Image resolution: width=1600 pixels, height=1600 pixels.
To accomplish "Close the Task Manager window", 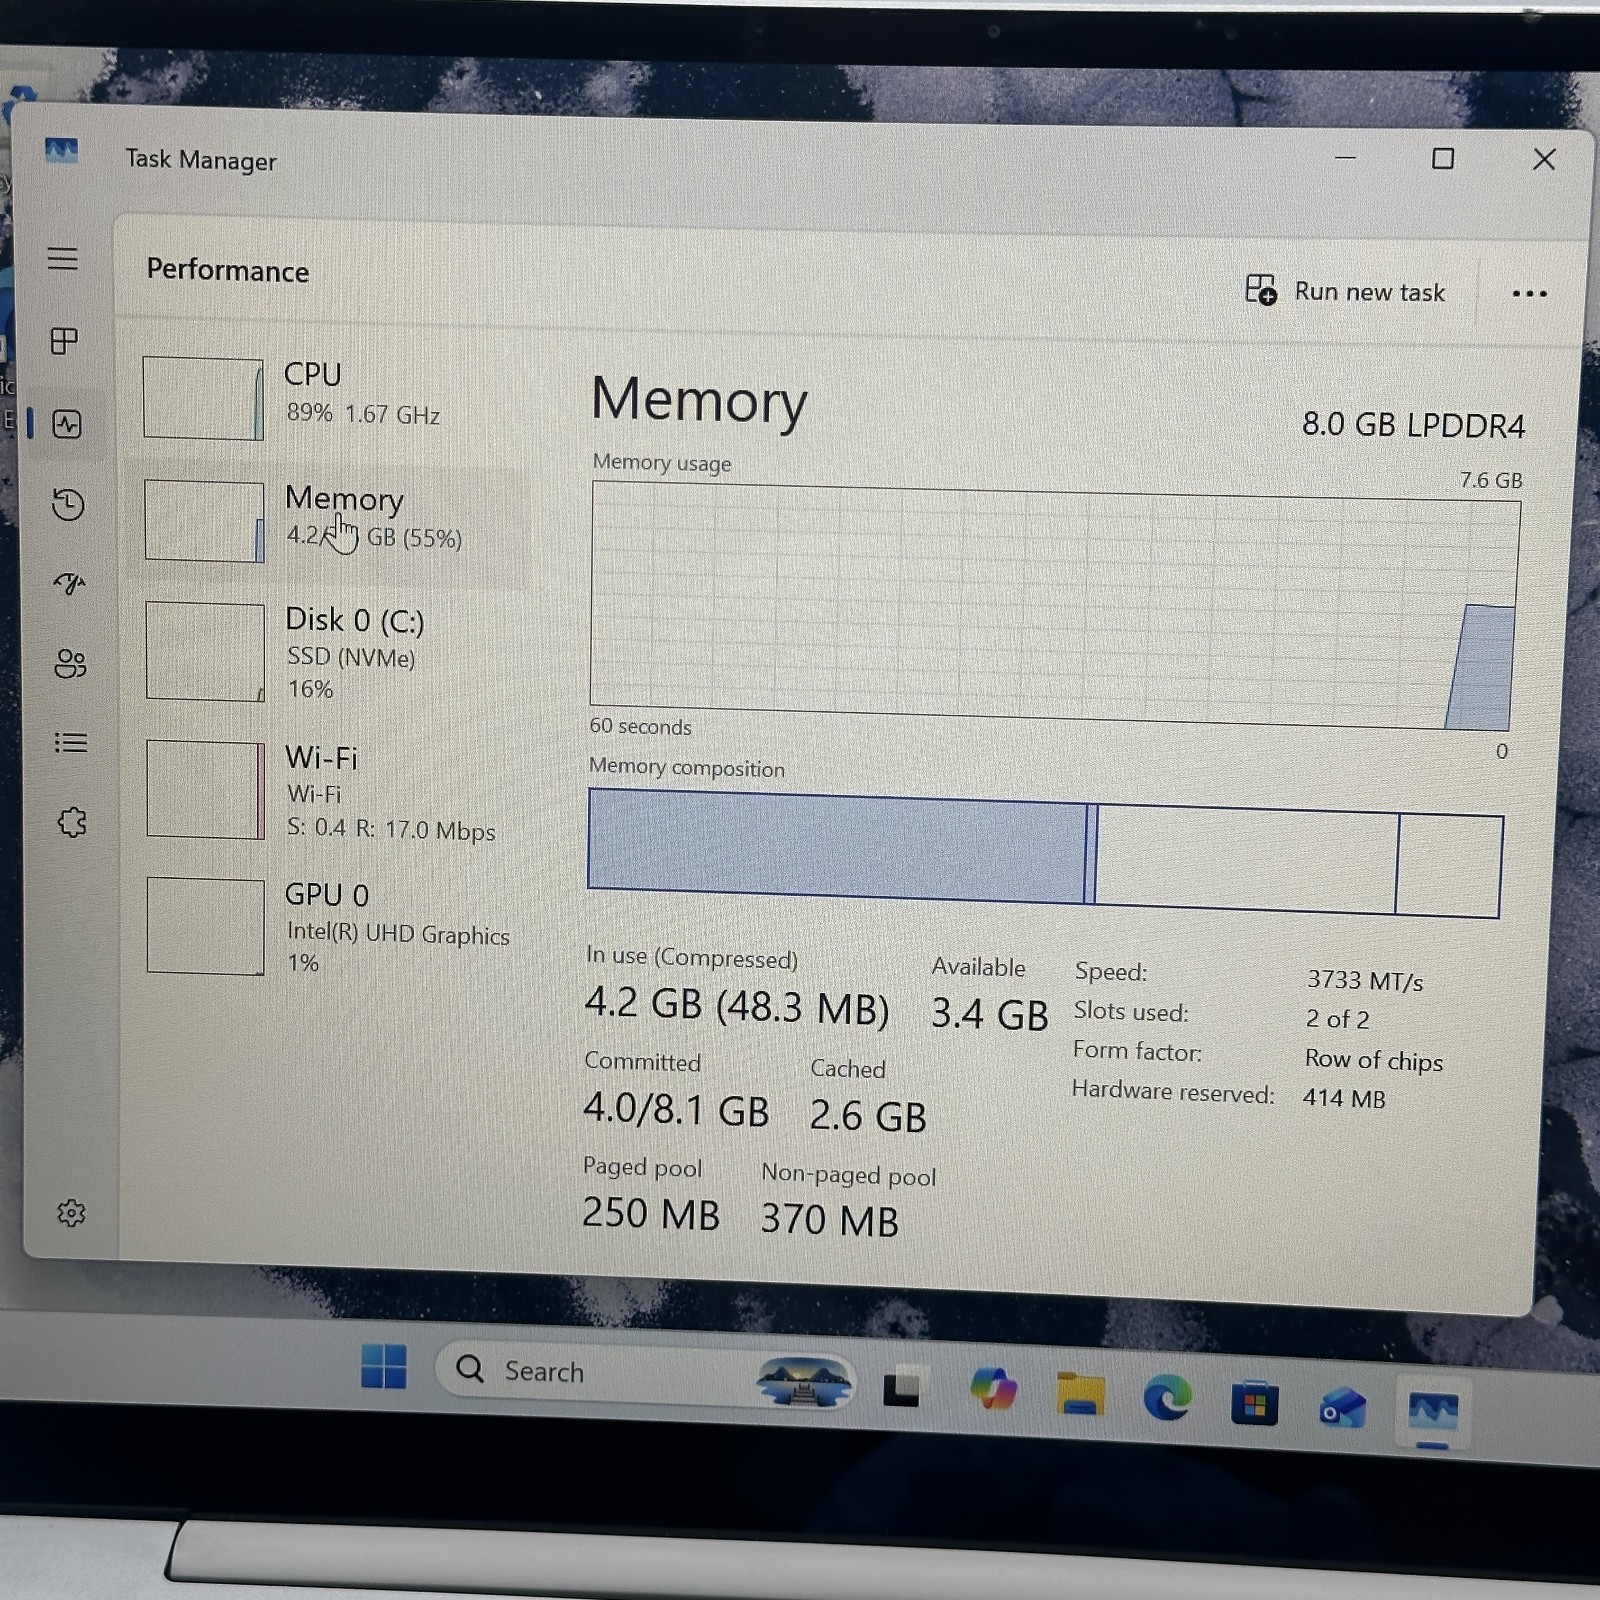I will click(1544, 159).
